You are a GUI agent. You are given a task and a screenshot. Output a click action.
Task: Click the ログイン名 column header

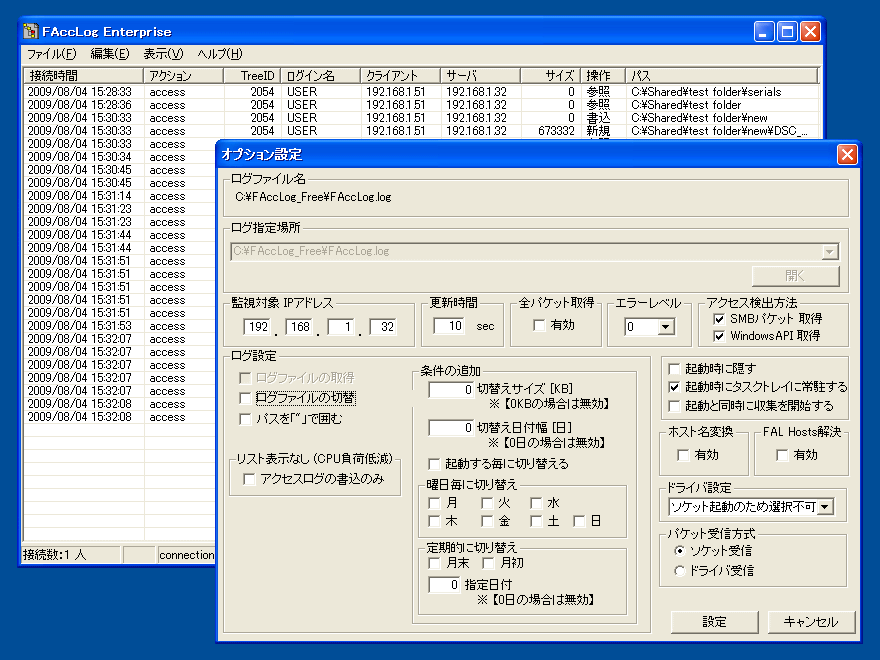[x=320, y=75]
